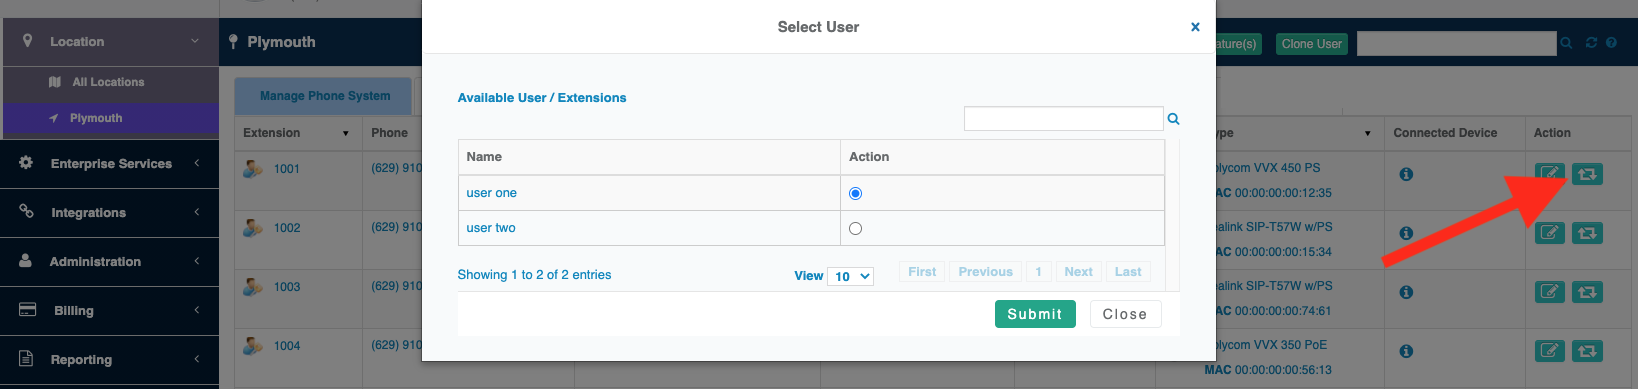Click the Clone User button
The image size is (1638, 389).
click(x=1312, y=44)
